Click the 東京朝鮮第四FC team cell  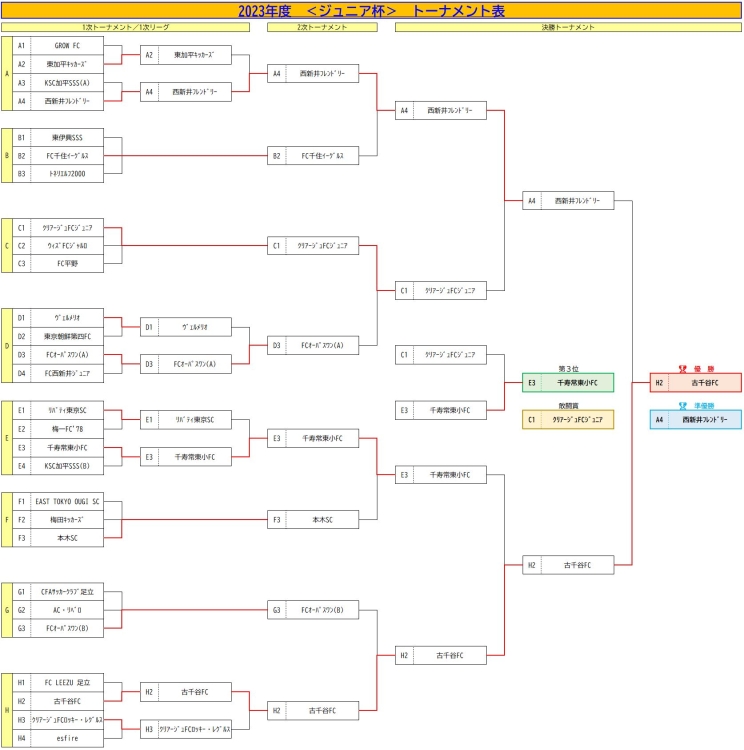point(67,336)
